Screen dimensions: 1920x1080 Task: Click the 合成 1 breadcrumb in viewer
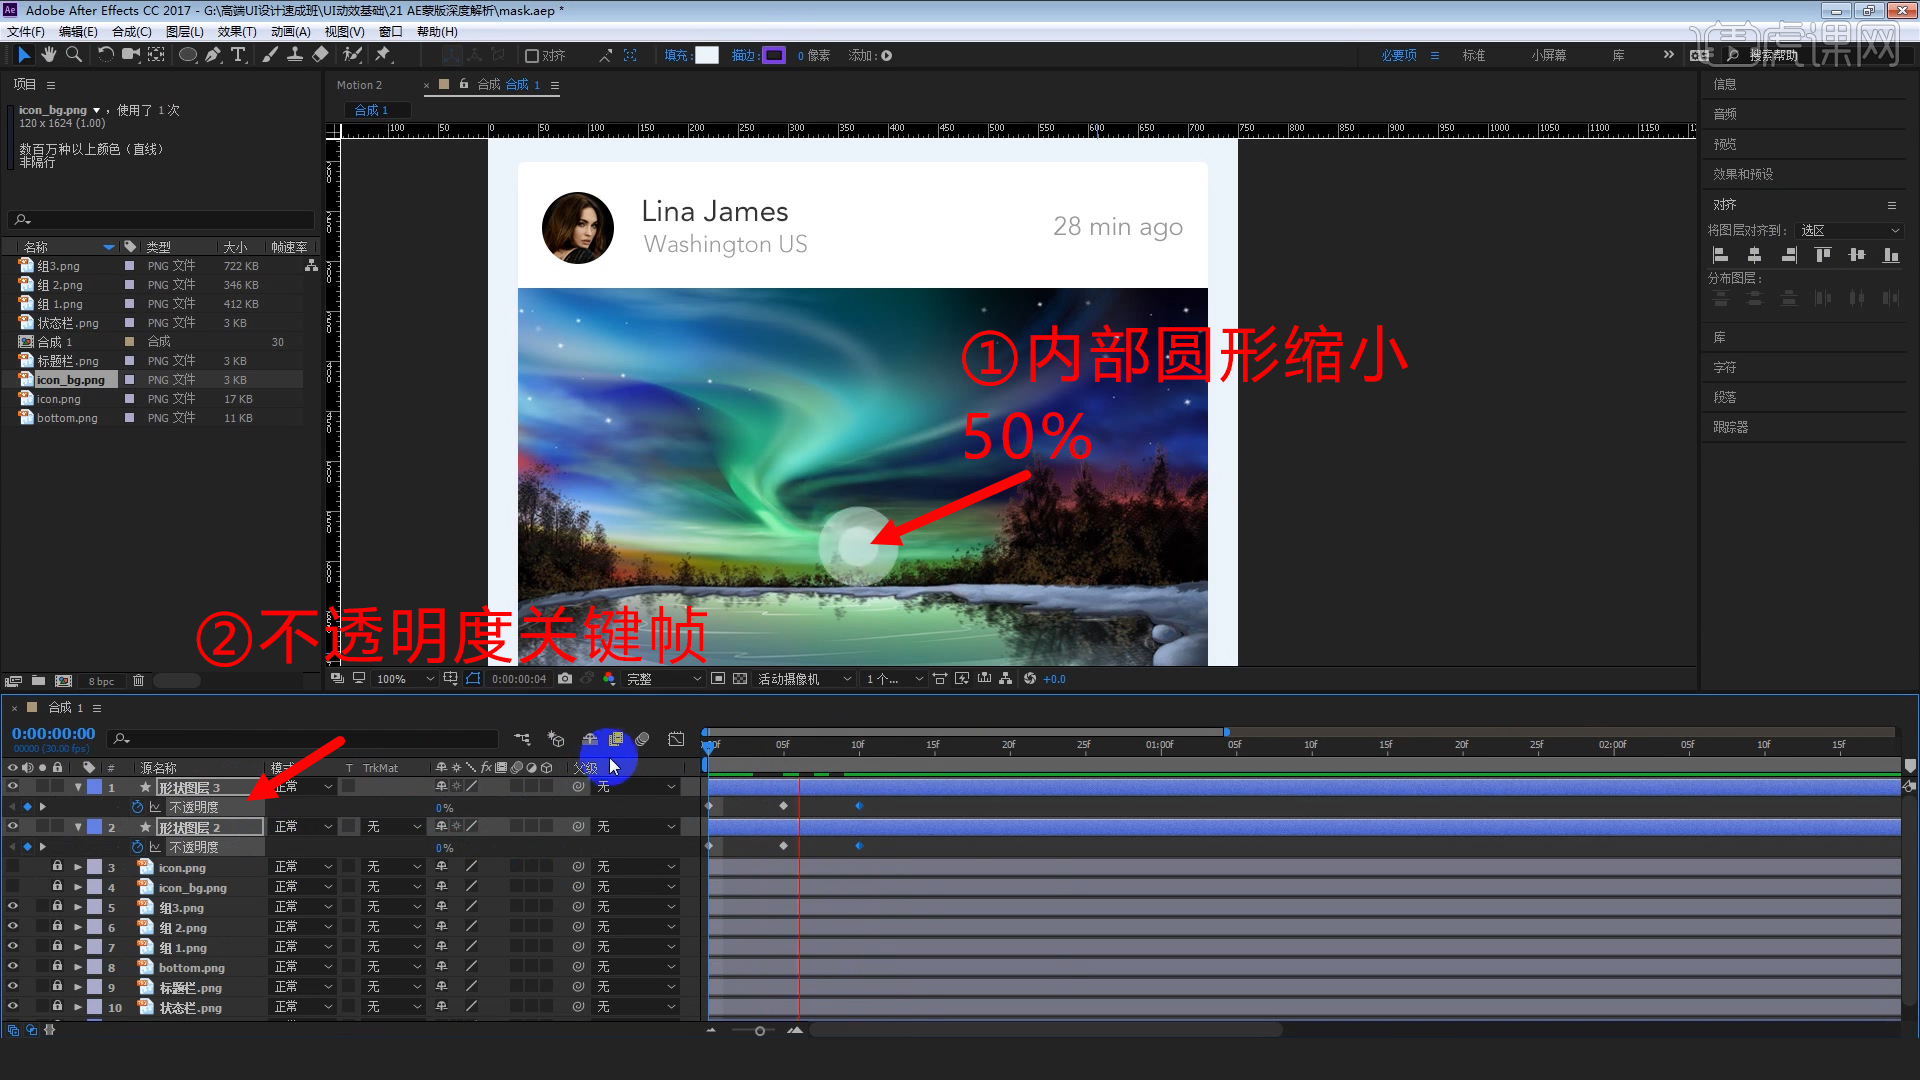tap(372, 110)
